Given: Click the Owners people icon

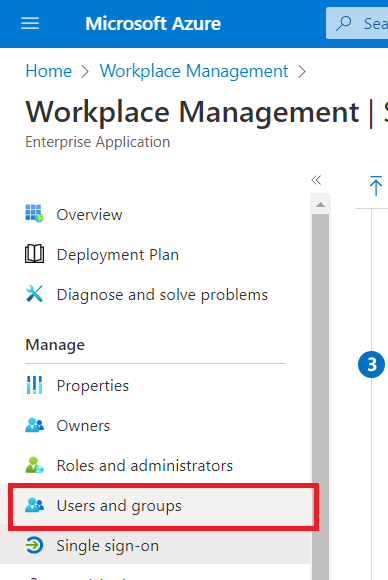Looking at the screenshot, I should [x=34, y=425].
